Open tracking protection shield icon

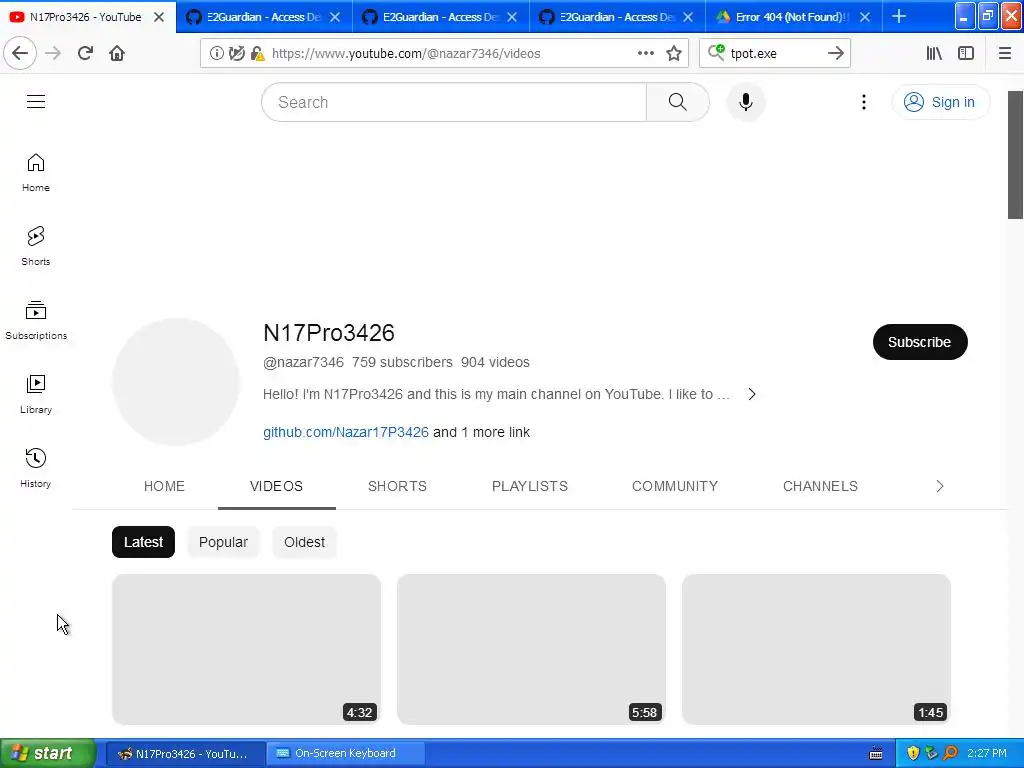[236, 54]
